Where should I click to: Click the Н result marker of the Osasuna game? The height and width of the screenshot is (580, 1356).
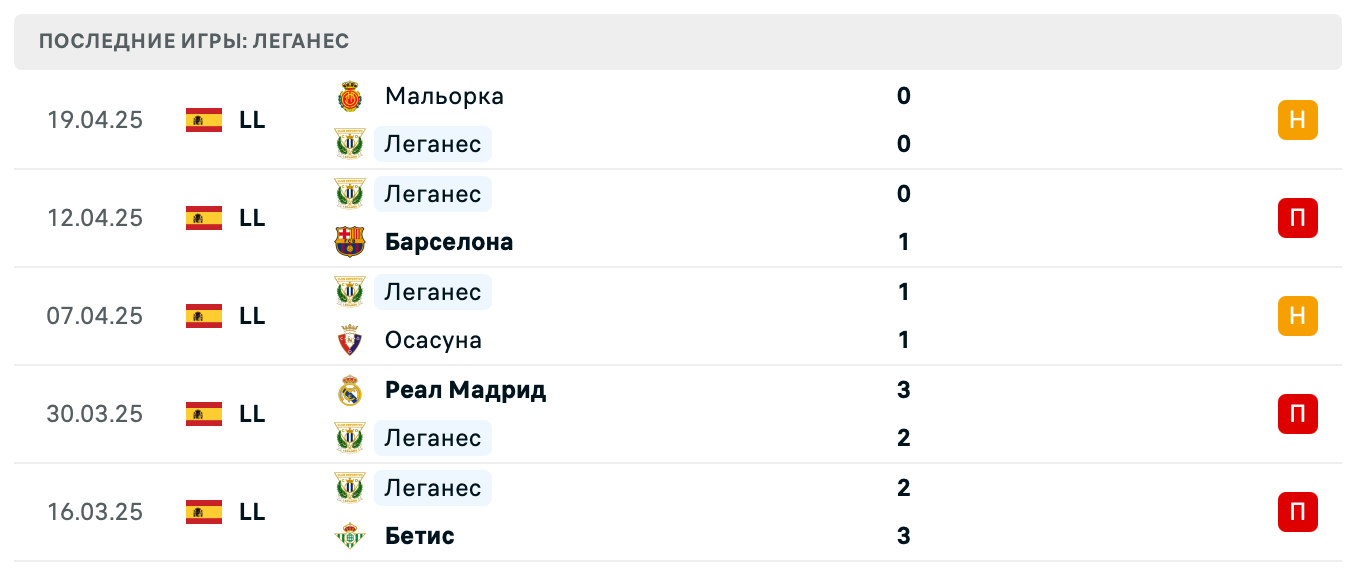[1298, 316]
